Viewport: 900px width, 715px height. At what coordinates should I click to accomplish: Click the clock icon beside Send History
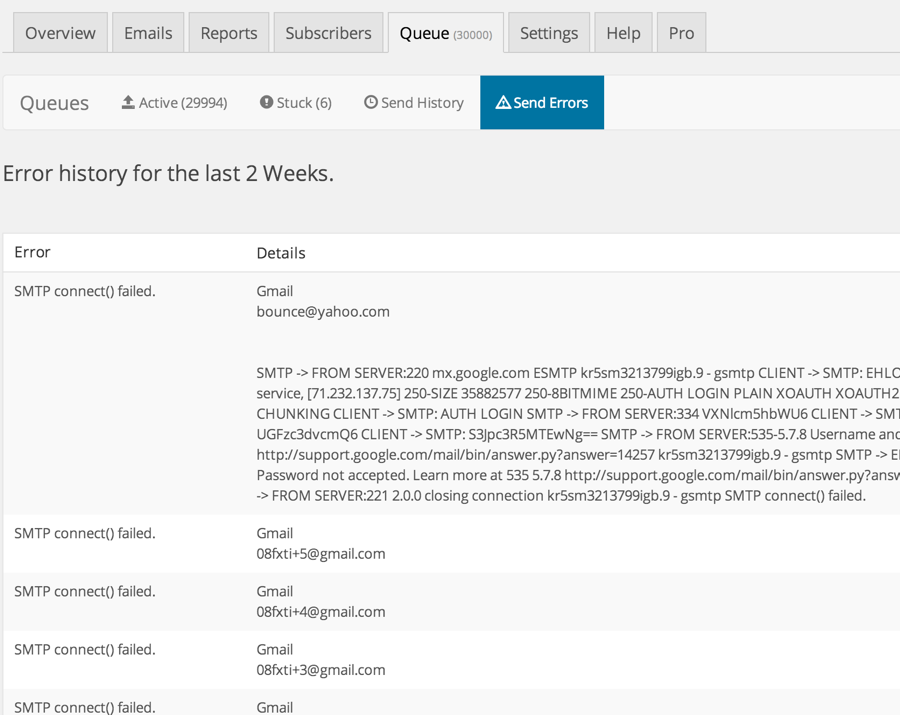[x=371, y=102]
